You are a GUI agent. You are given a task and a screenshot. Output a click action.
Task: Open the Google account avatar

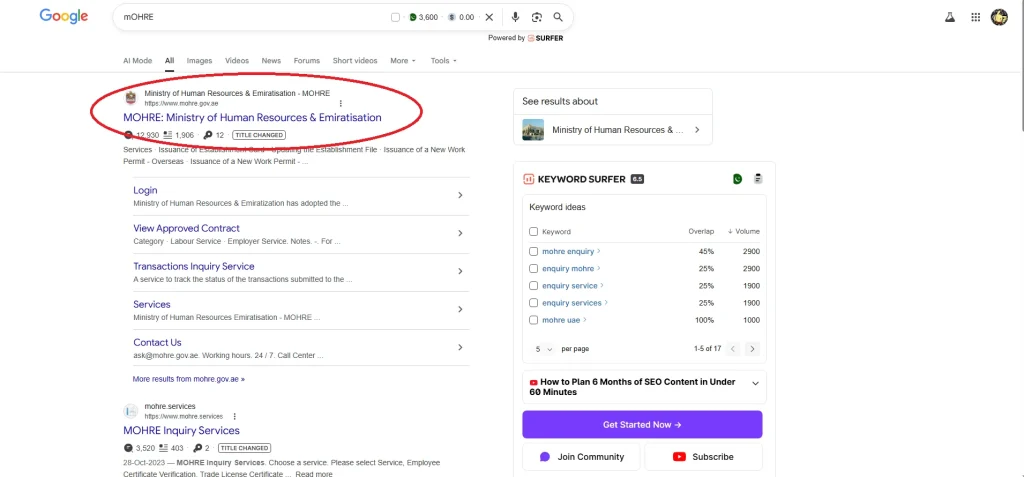(999, 18)
